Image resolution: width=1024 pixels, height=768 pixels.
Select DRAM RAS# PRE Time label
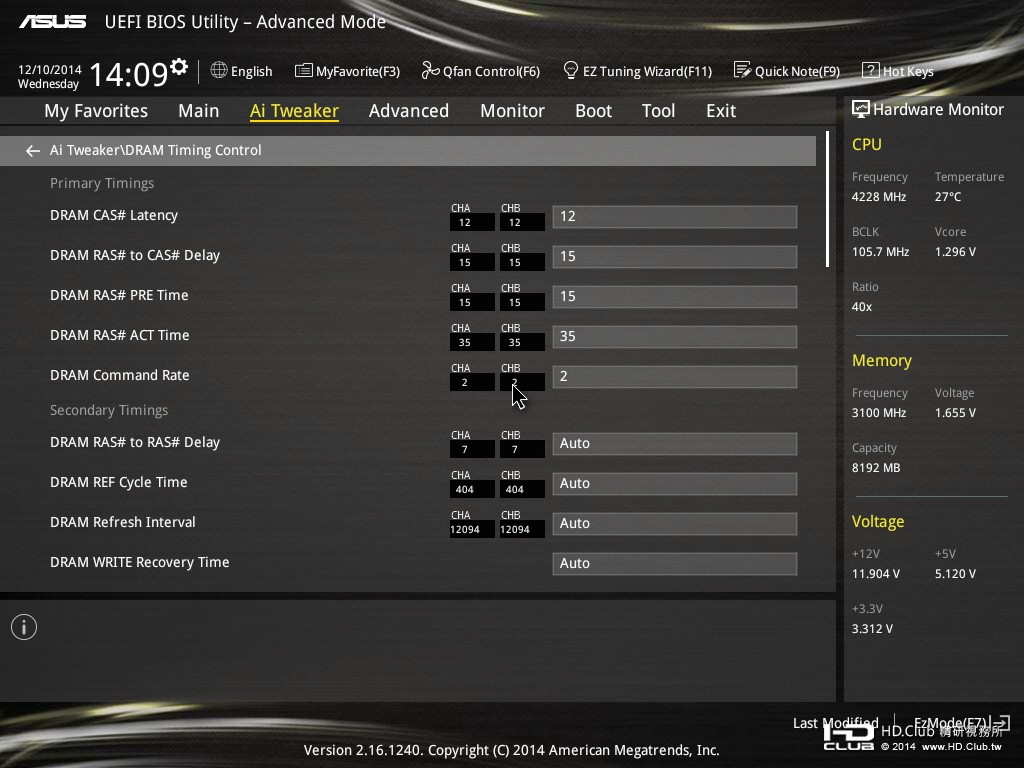point(119,295)
